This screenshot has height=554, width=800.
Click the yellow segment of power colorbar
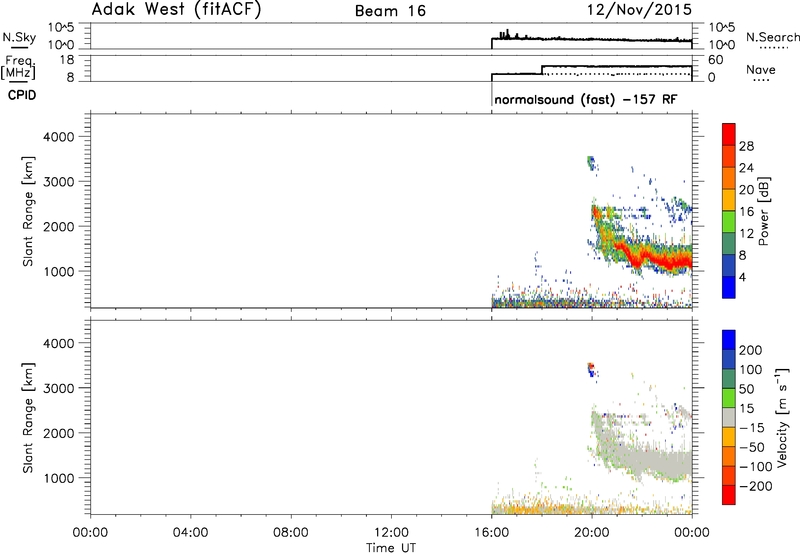729,199
